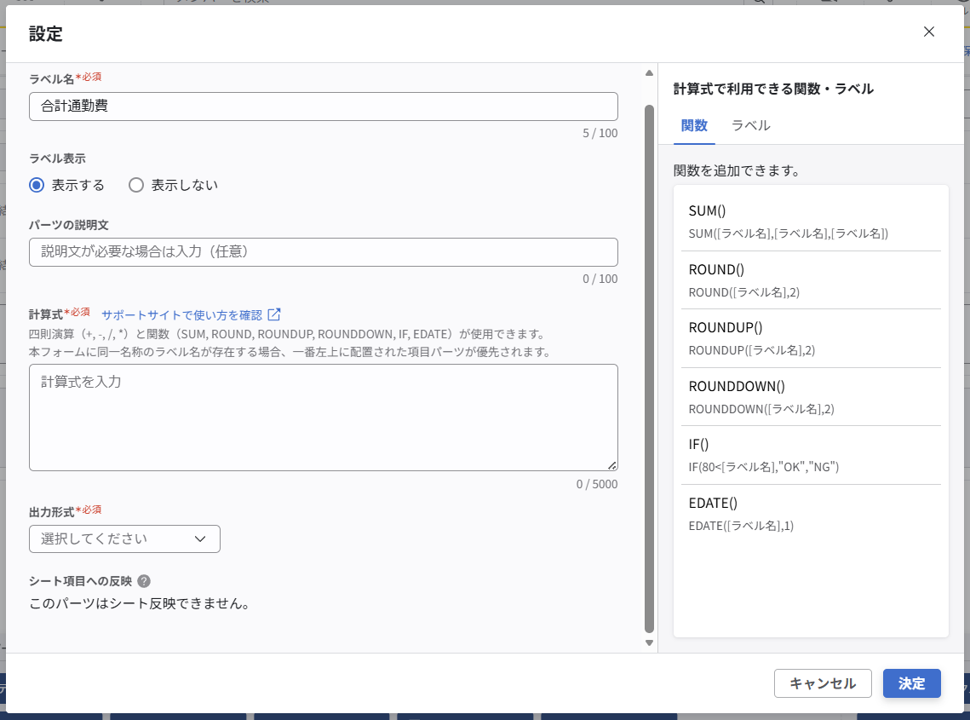Click the external link icon beside サポートサイト

(x=274, y=314)
